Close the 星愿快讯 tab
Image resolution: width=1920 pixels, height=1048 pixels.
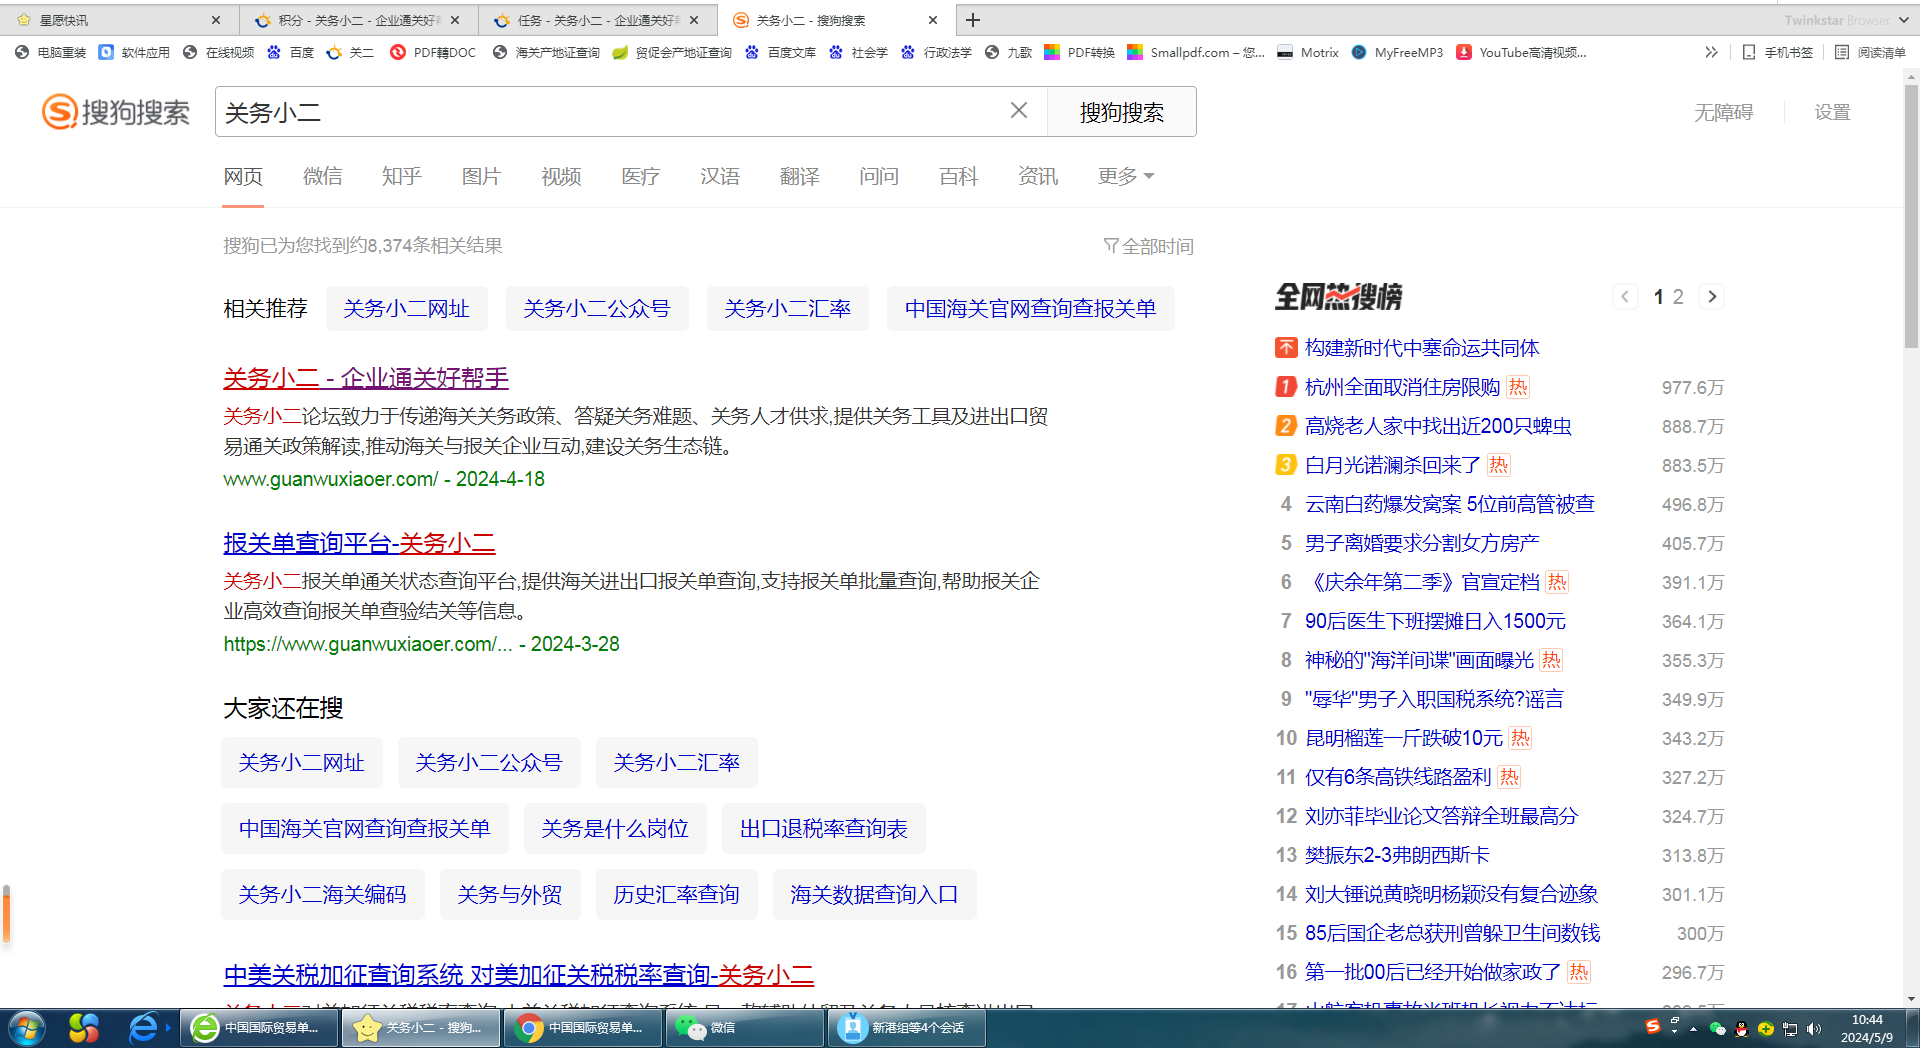coord(216,20)
